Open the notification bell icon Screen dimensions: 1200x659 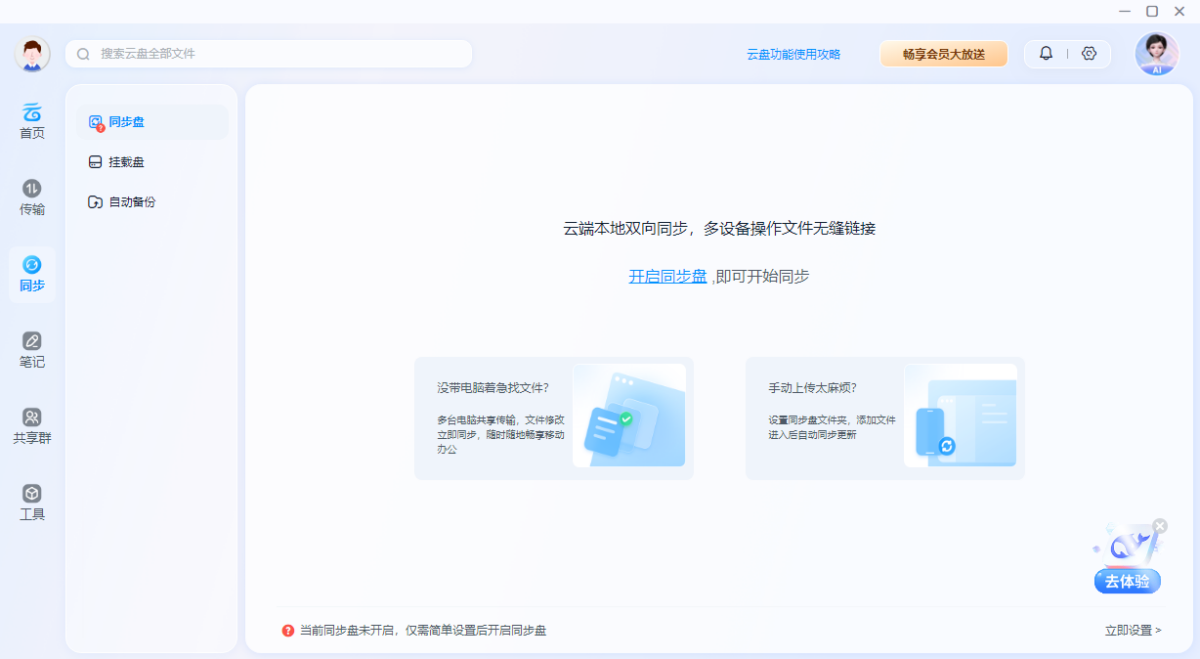click(x=1046, y=53)
